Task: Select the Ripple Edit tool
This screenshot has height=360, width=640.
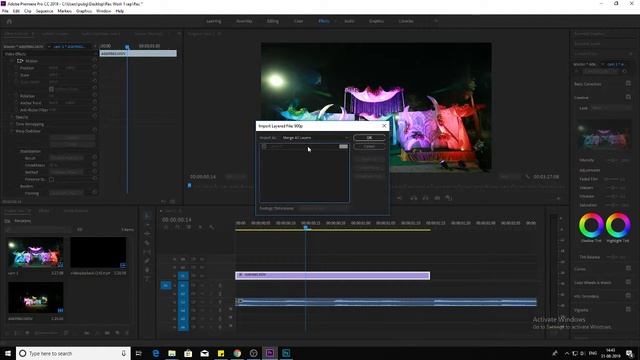Action: pyautogui.click(x=148, y=234)
